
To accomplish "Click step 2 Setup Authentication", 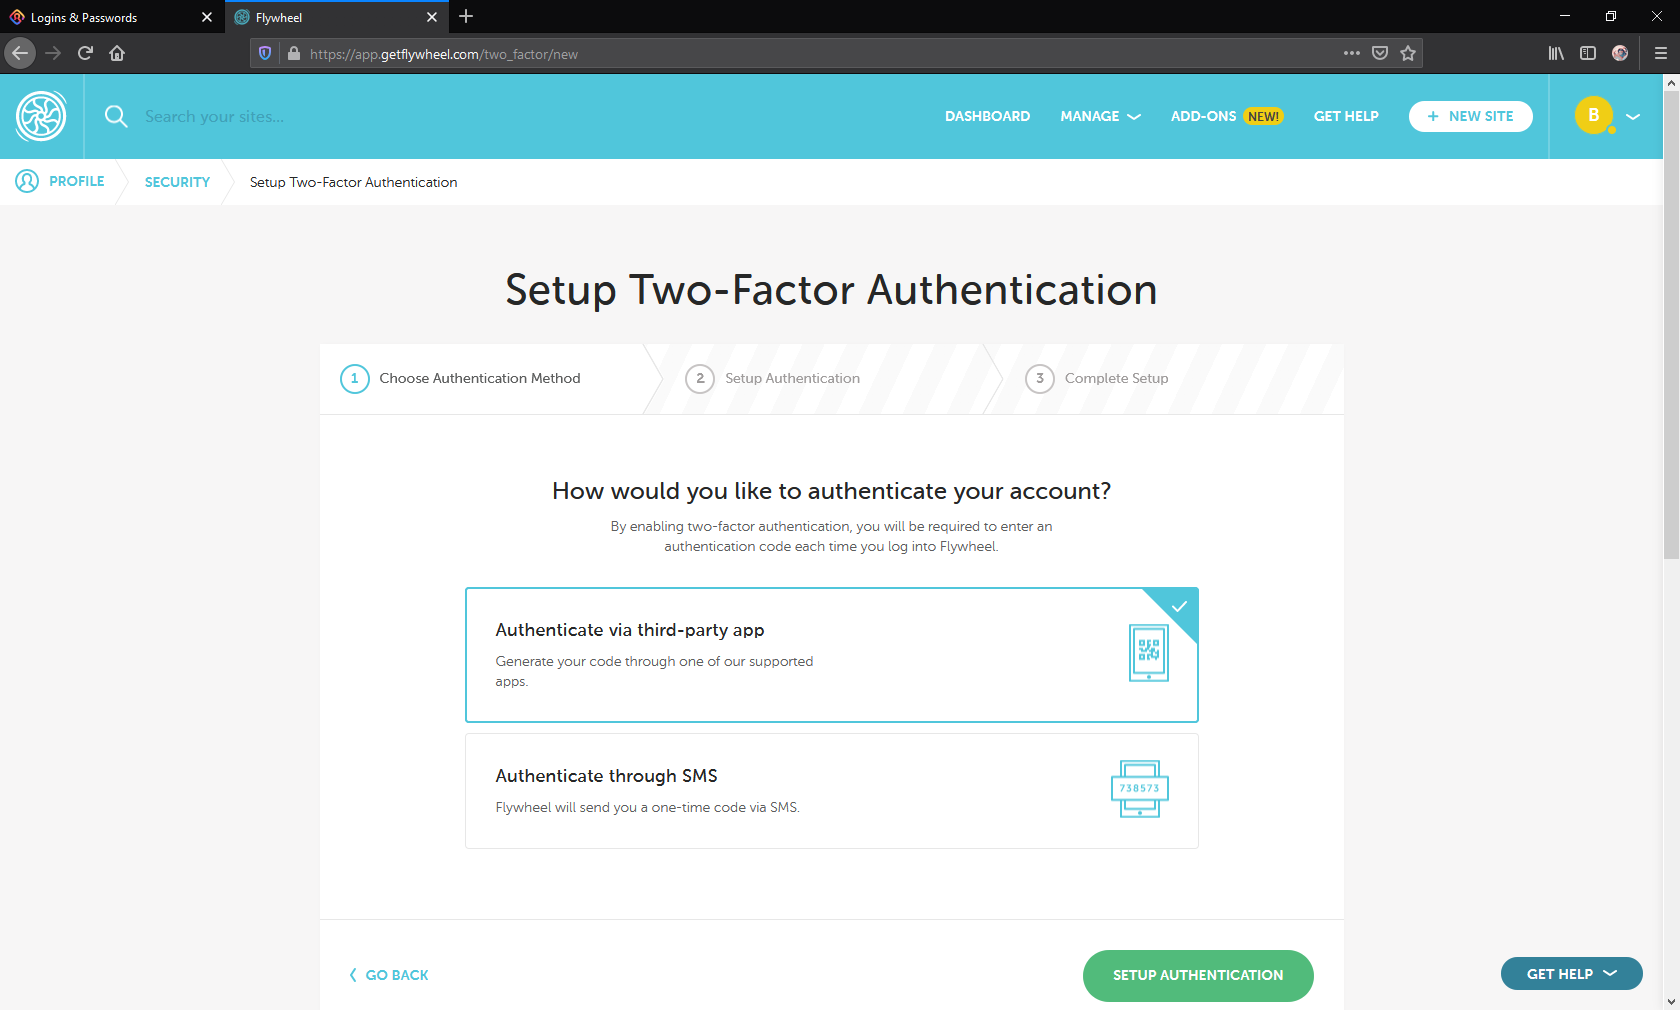I will tap(773, 379).
